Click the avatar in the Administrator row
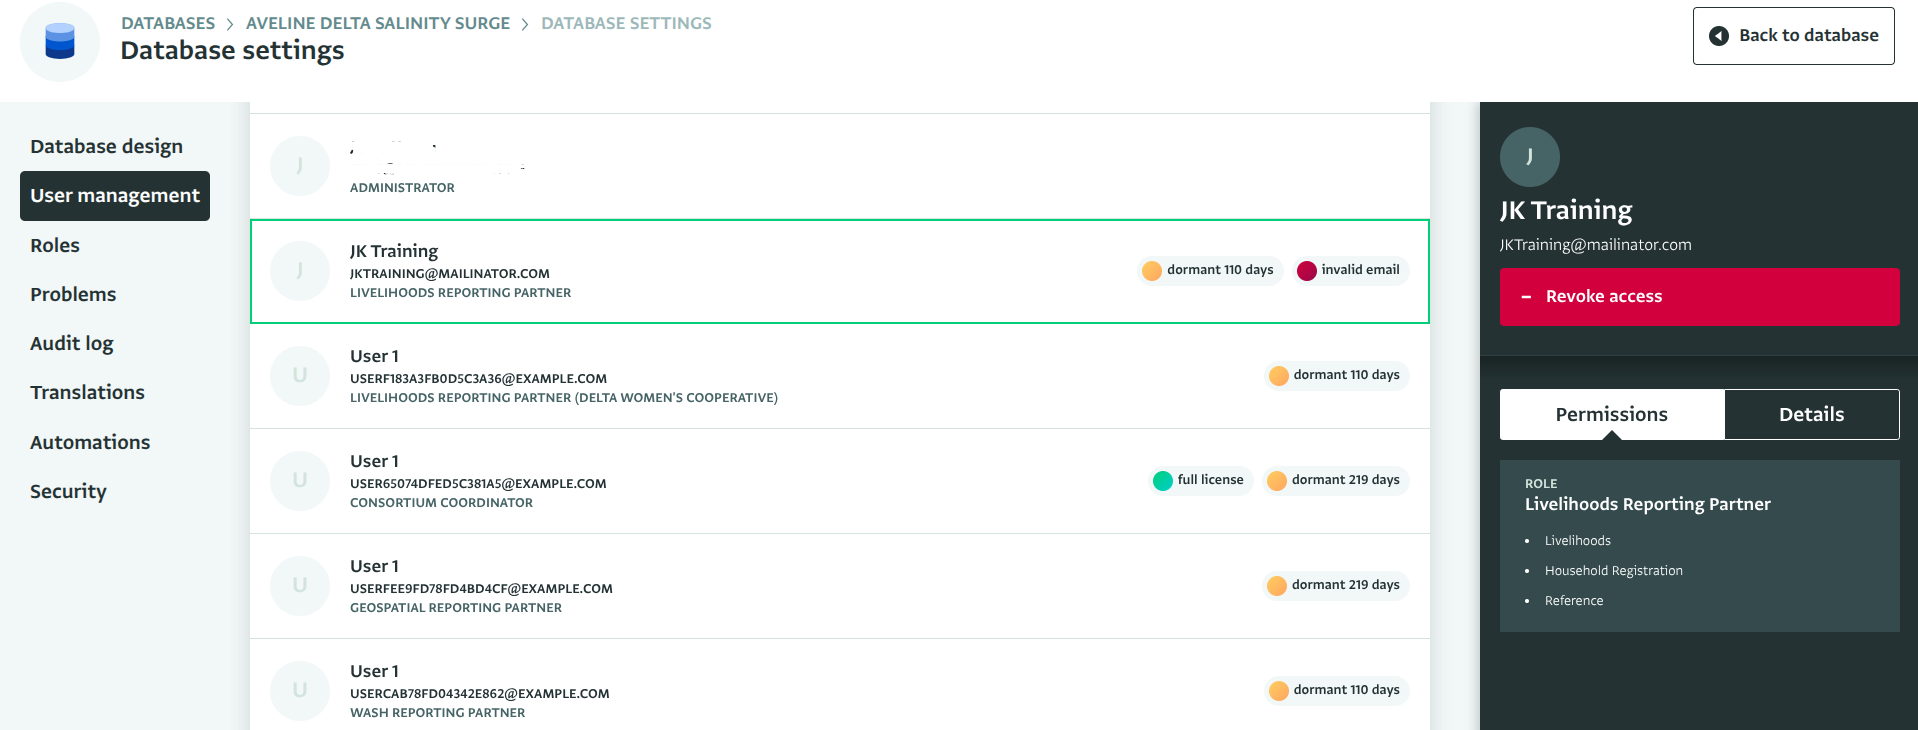 (300, 166)
